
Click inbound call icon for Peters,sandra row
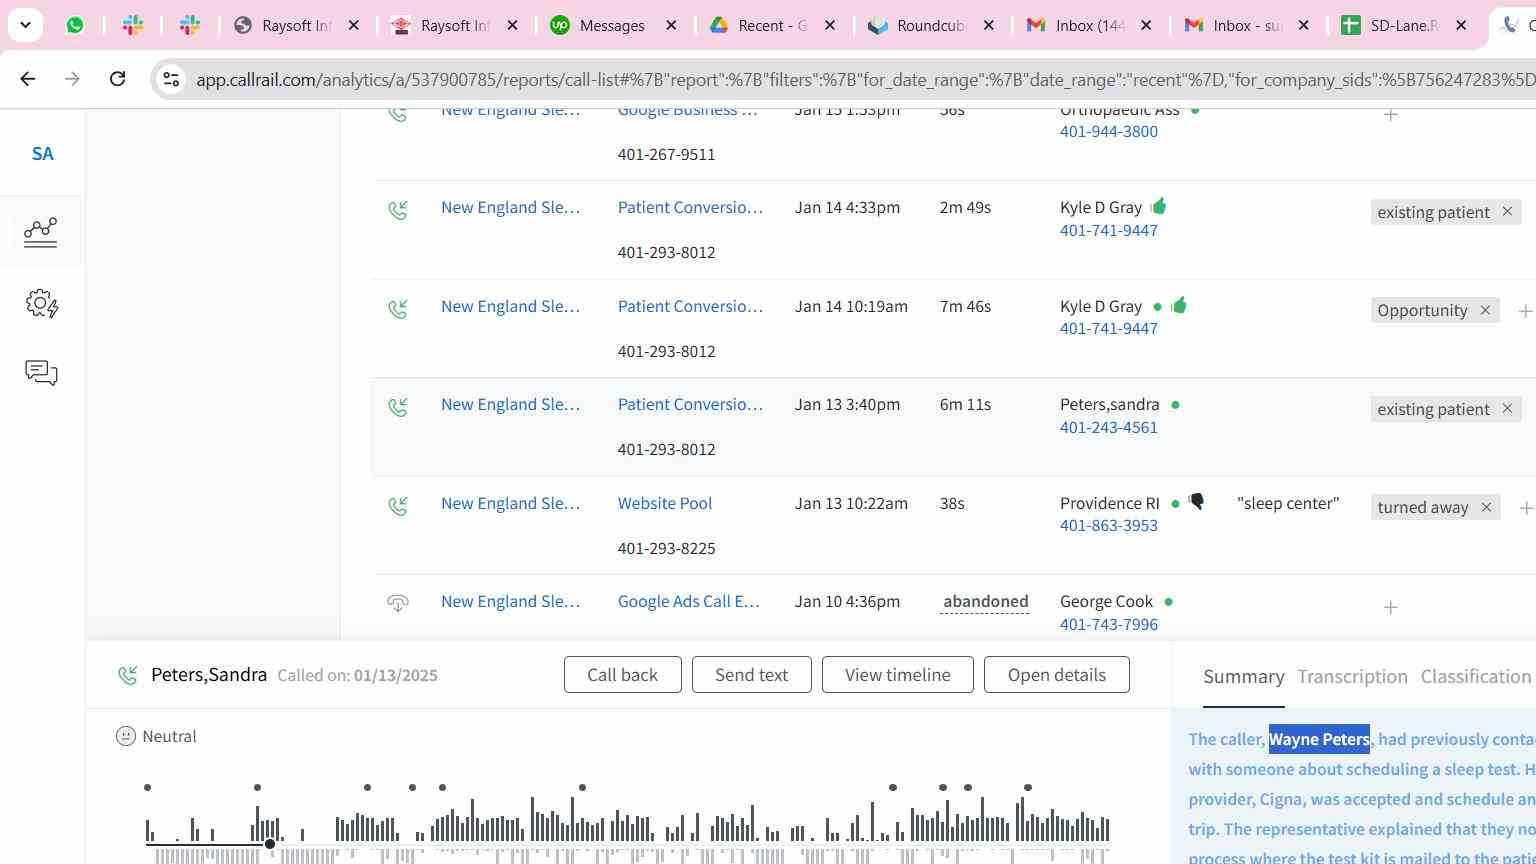[398, 406]
